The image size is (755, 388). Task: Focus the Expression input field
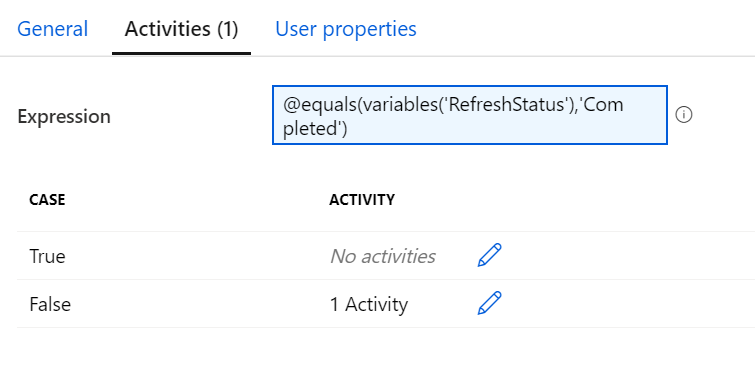pyautogui.click(x=470, y=115)
